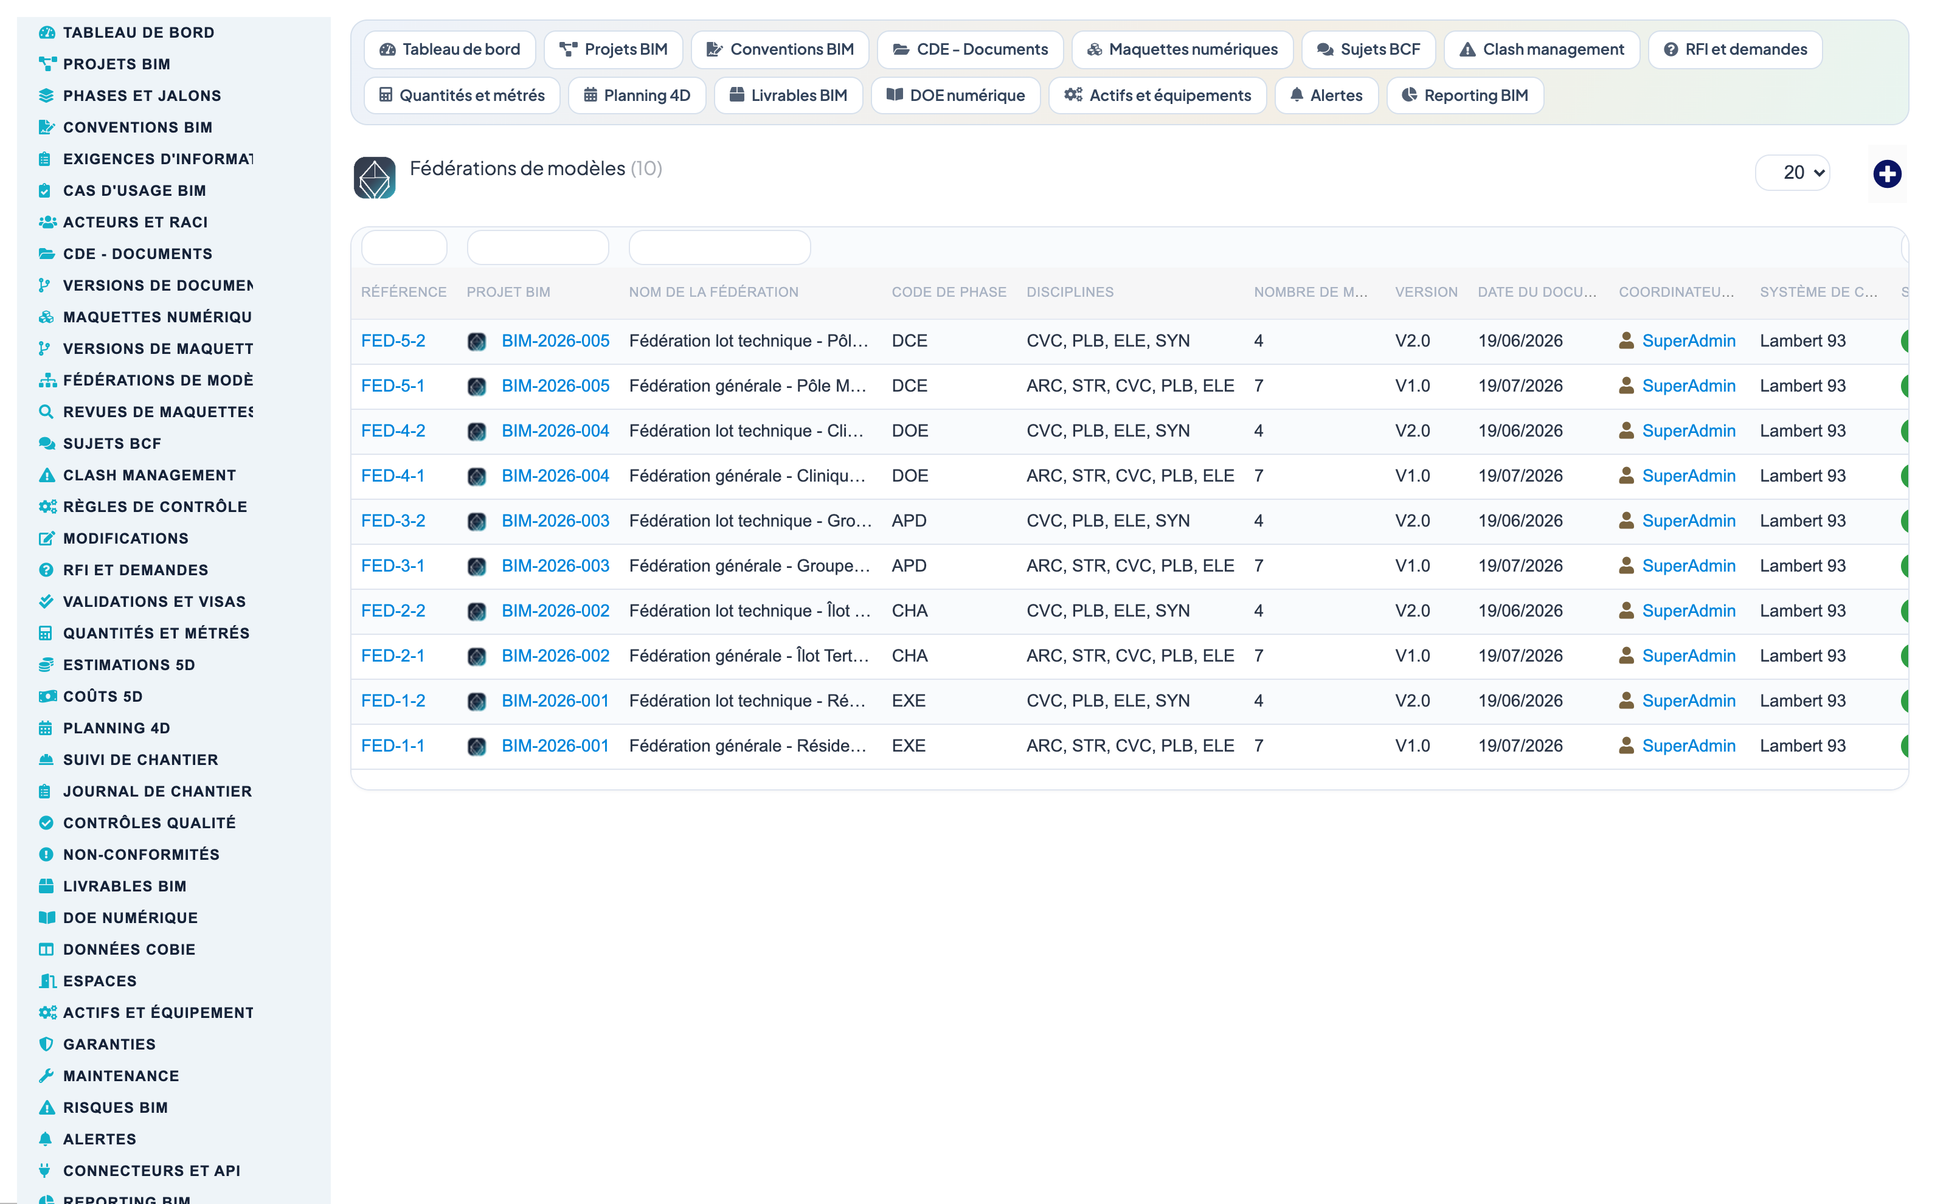Image resolution: width=1946 pixels, height=1204 pixels.
Task: Click the Projets BIM sidebar icon
Action: pyautogui.click(x=46, y=64)
